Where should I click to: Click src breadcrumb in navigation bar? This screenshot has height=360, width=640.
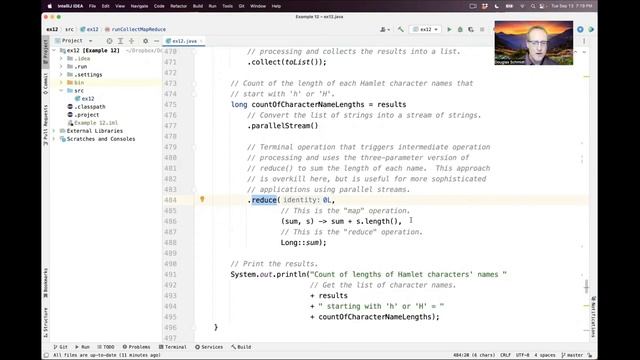pyautogui.click(x=69, y=29)
